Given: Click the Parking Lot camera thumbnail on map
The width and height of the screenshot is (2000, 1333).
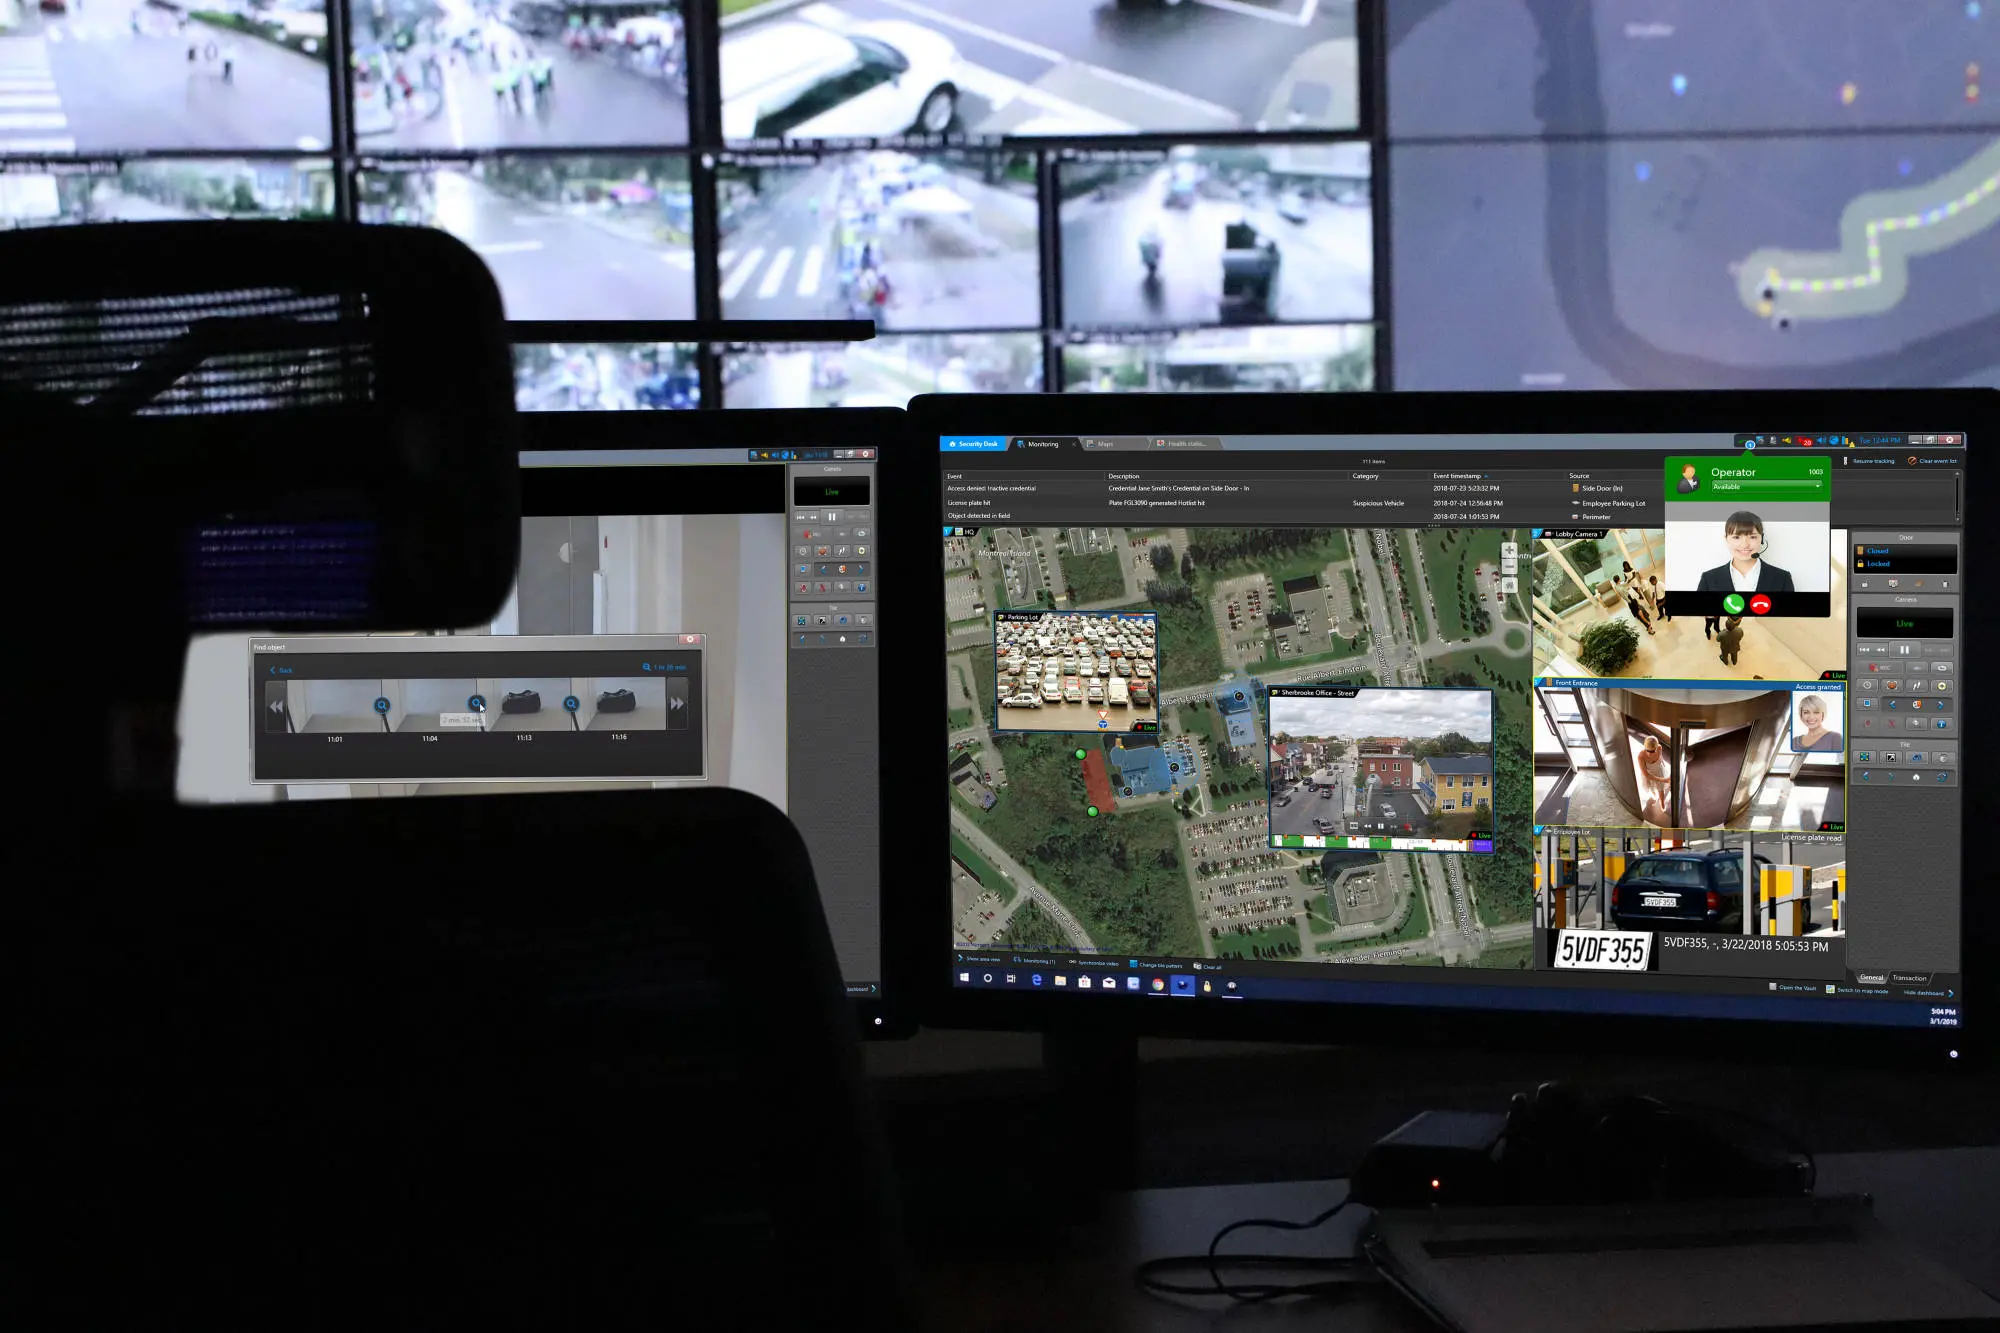Looking at the screenshot, I should click(1076, 672).
